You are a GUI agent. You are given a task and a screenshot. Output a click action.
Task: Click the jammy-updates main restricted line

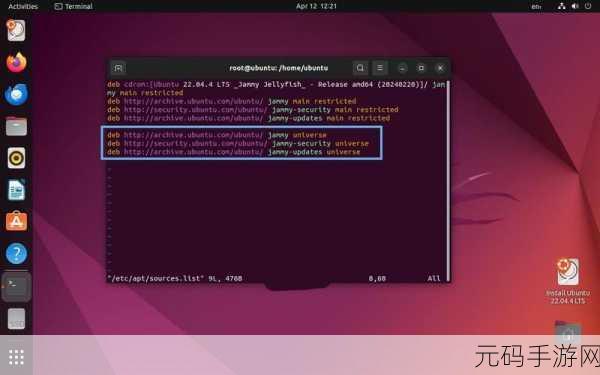coord(248,118)
